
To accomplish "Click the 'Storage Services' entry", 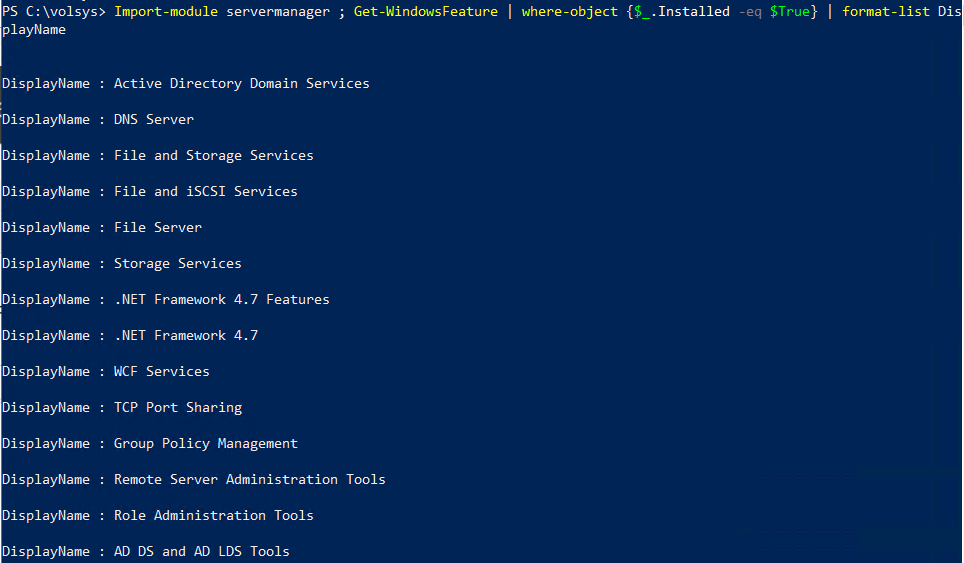I will tap(177, 264).
